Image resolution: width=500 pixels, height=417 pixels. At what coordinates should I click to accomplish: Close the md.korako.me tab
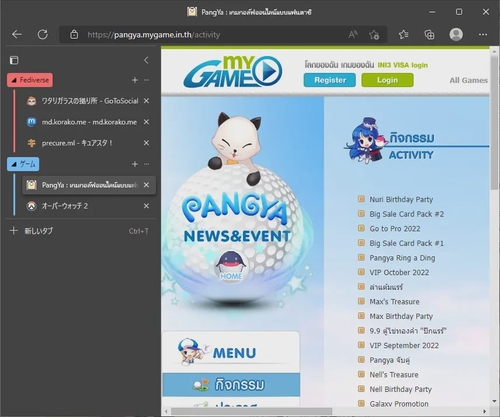146,122
